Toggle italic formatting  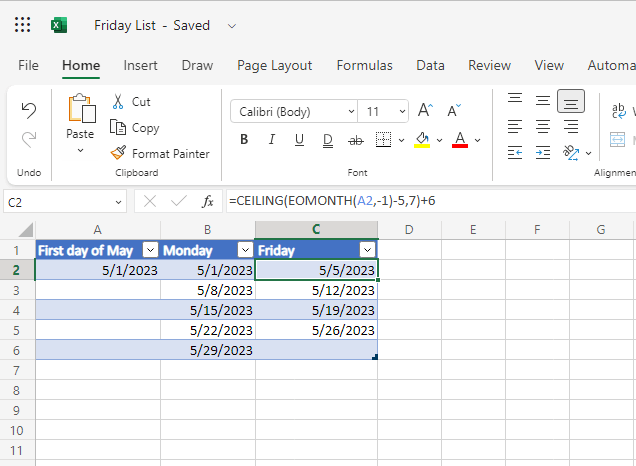tap(271, 140)
